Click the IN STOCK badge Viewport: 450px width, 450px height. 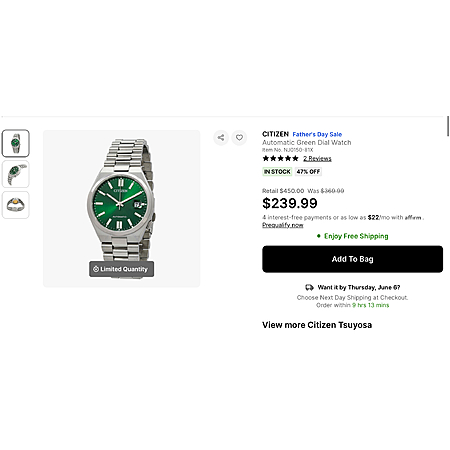coord(277,172)
